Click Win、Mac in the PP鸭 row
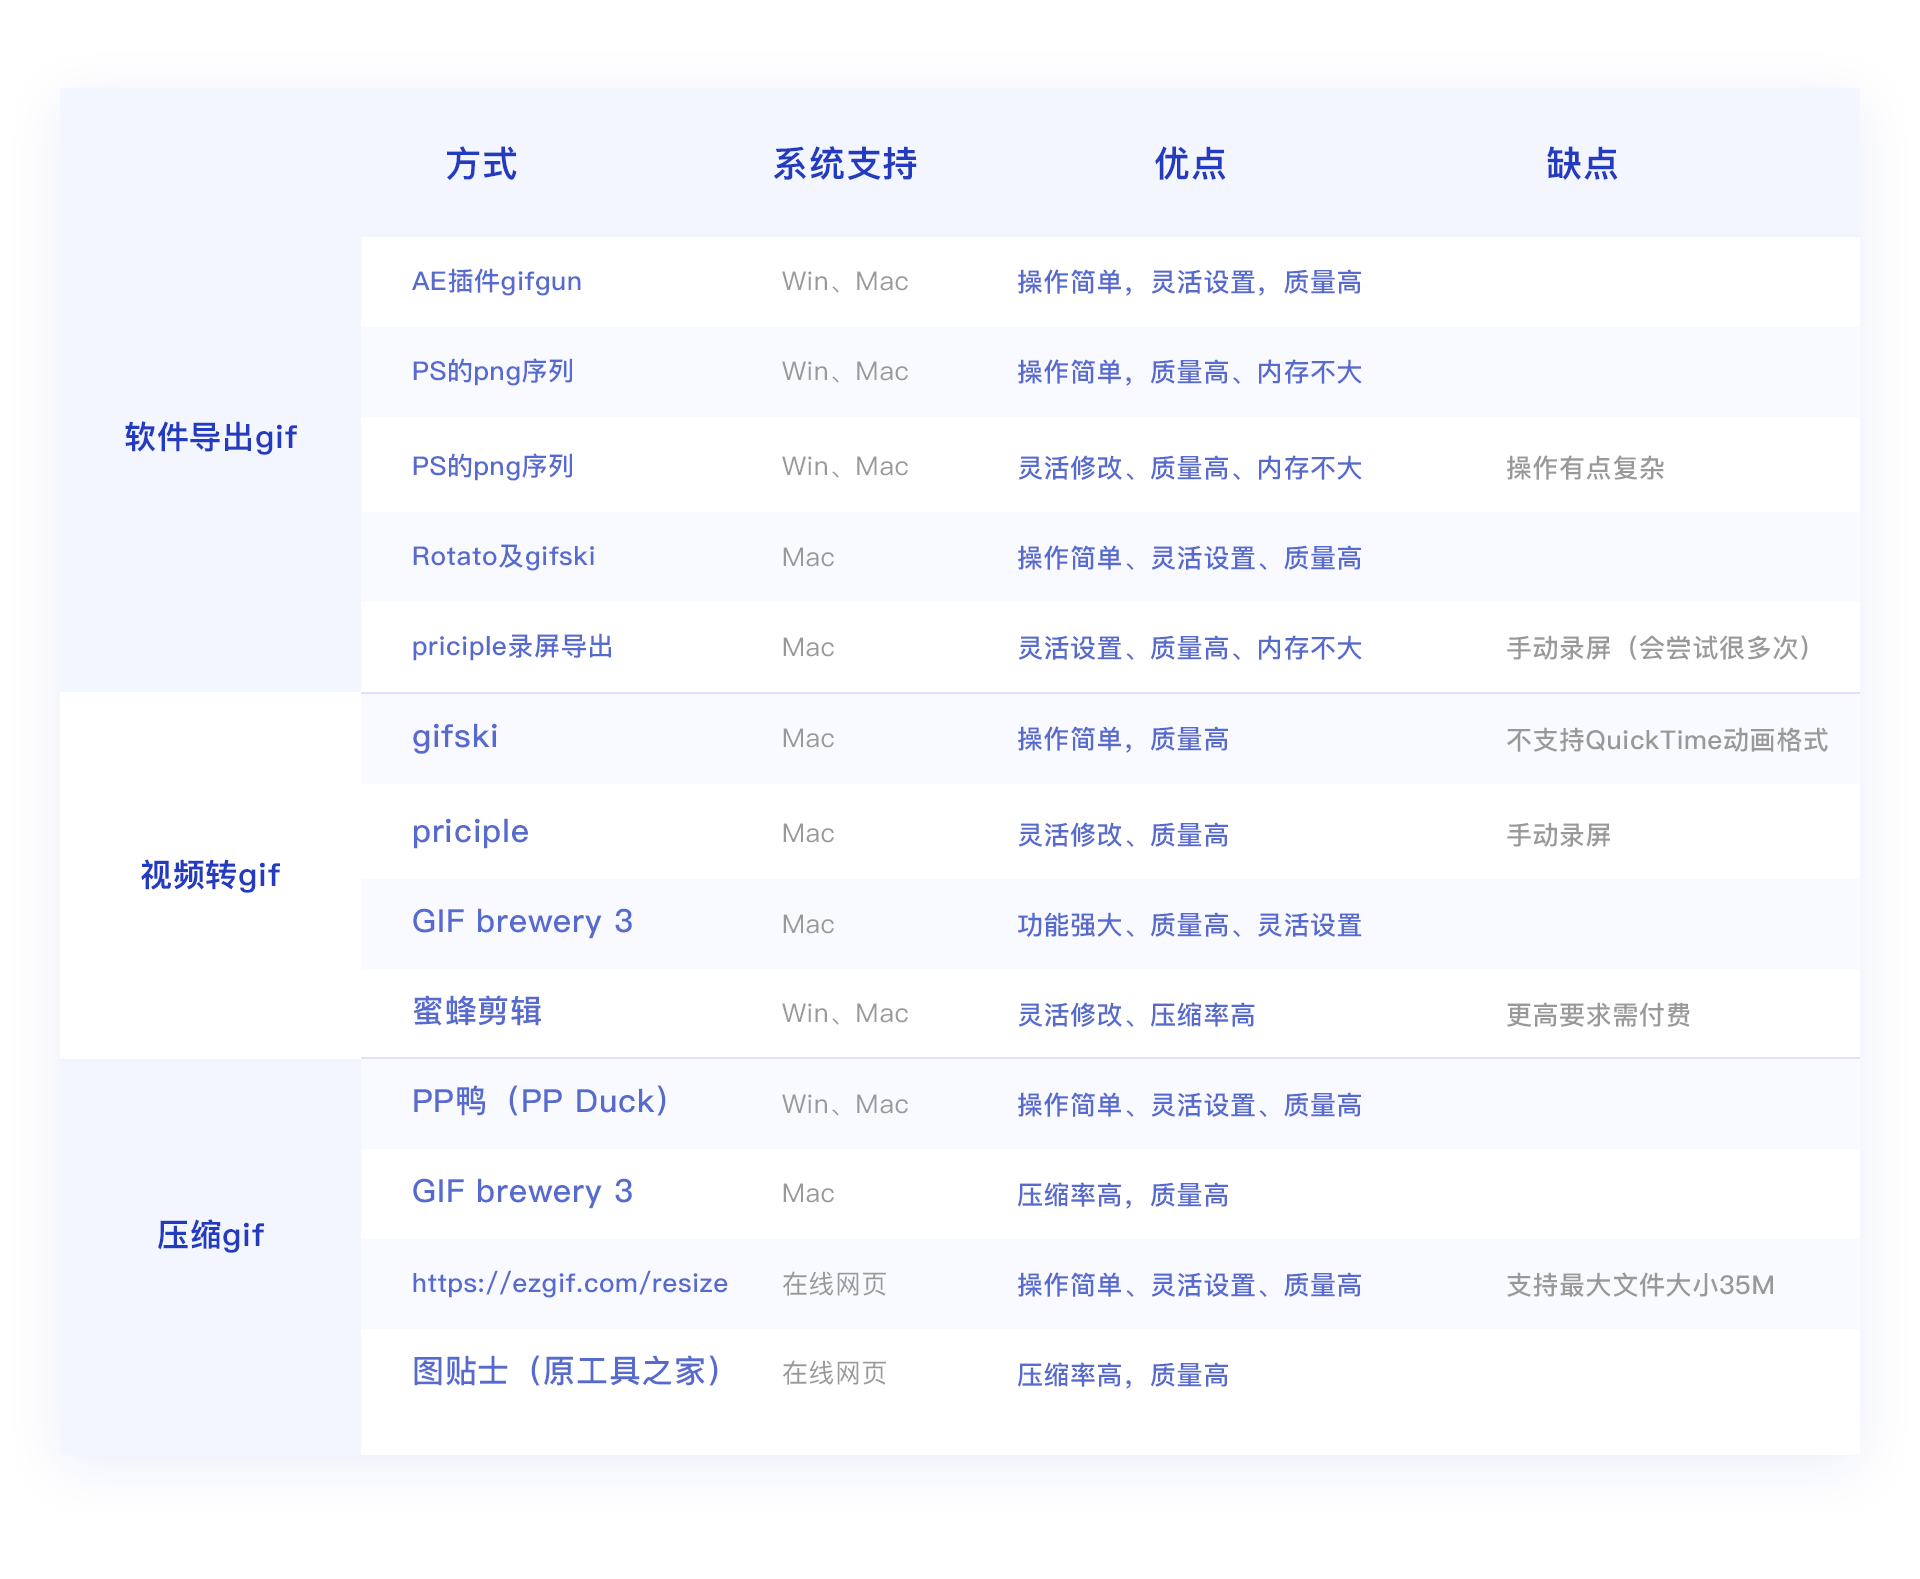Screen dimensions: 1920x1579 [x=845, y=1104]
